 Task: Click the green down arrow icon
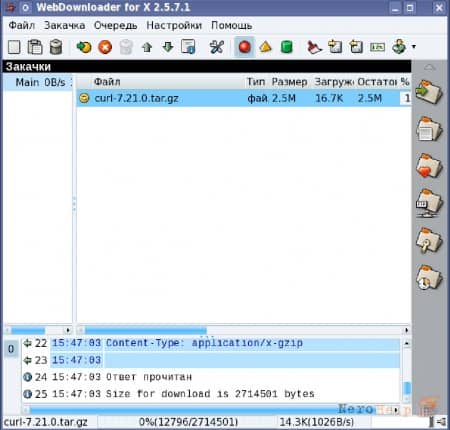coord(168,47)
